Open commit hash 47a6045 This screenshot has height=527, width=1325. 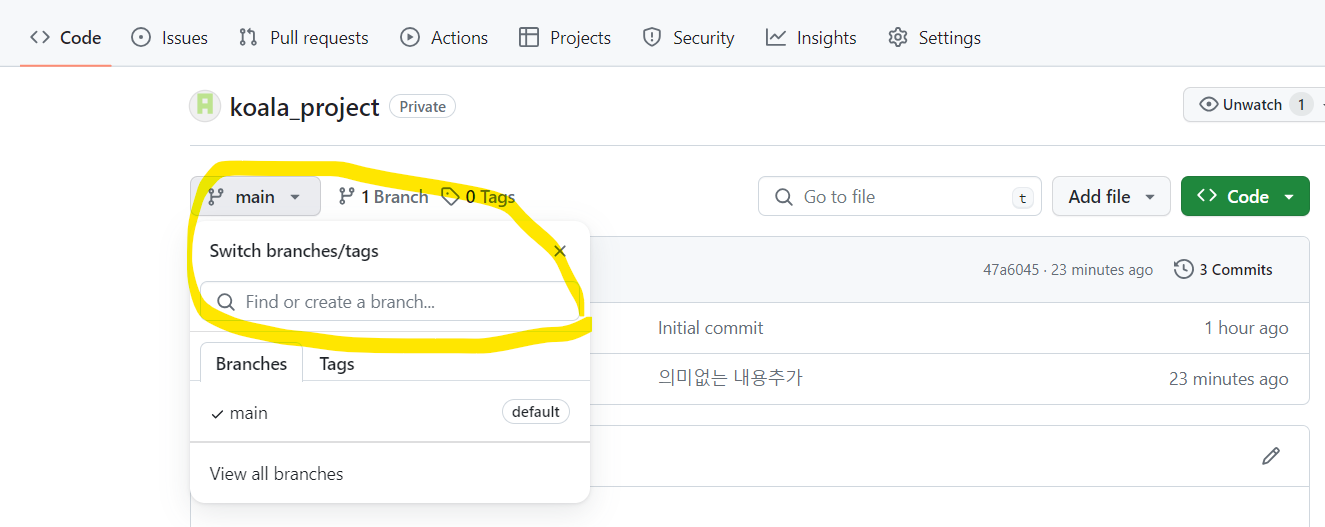[x=1011, y=270]
